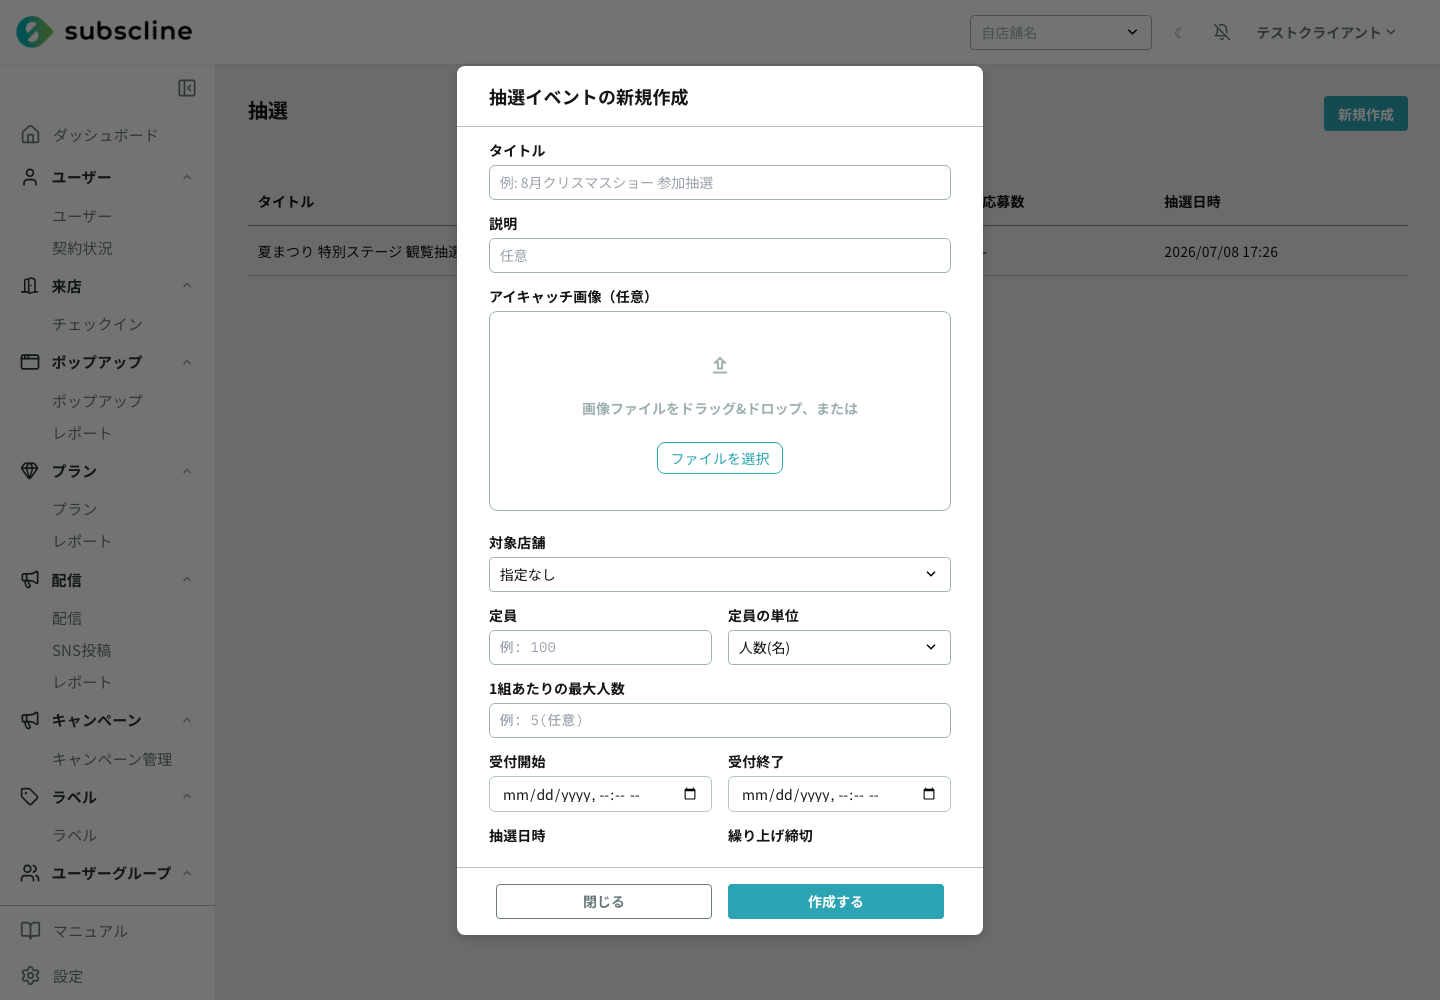Screen dimensions: 1440x1000
Task: Go to ダッシュボード in sidebar
Action: click(105, 135)
